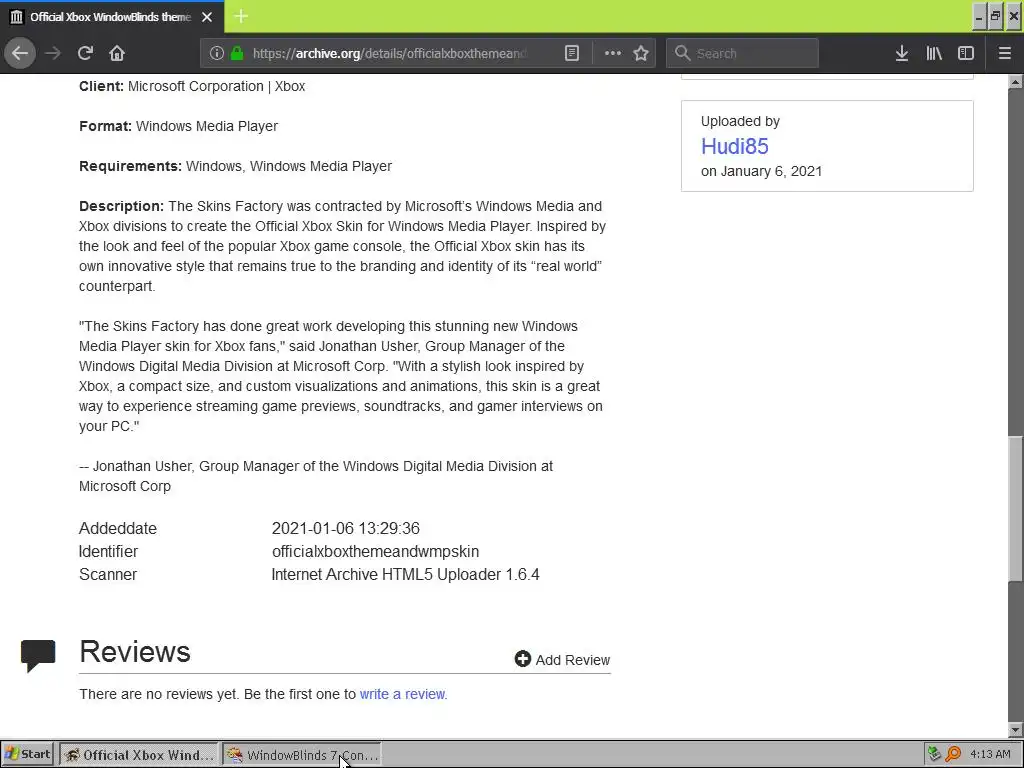This screenshot has width=1024, height=768.
Task: Focus the browser Search box
Action: (x=742, y=53)
